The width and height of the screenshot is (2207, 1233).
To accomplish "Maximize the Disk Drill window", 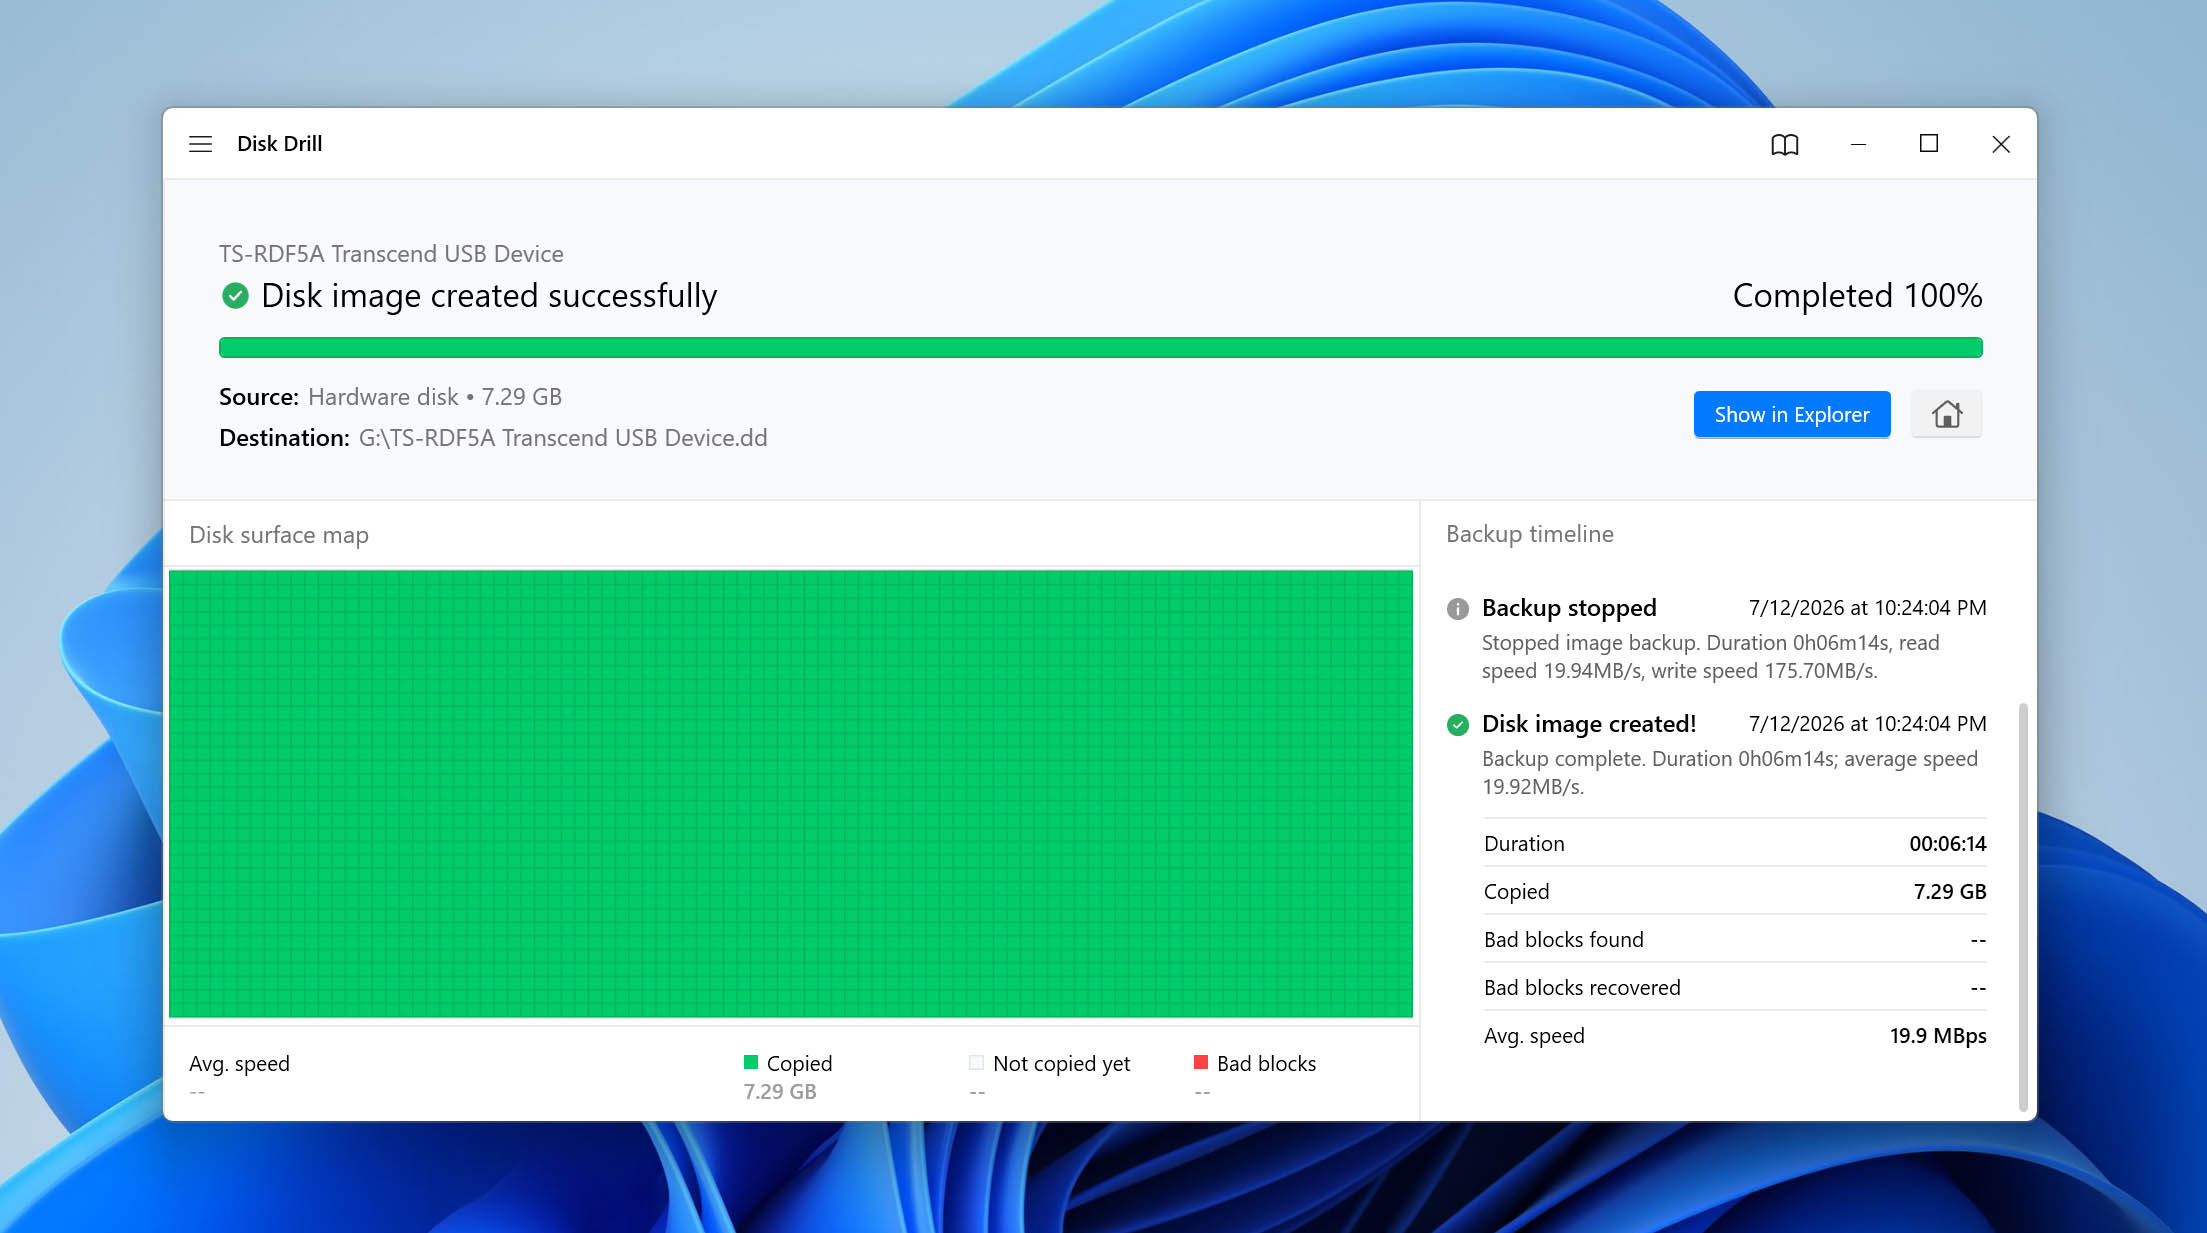I will [x=1929, y=144].
